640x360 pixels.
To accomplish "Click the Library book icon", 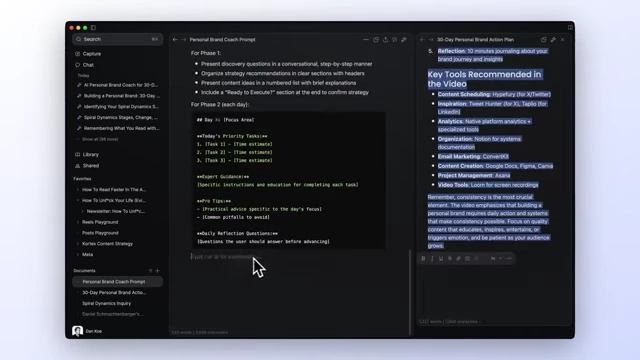I will pos(78,155).
